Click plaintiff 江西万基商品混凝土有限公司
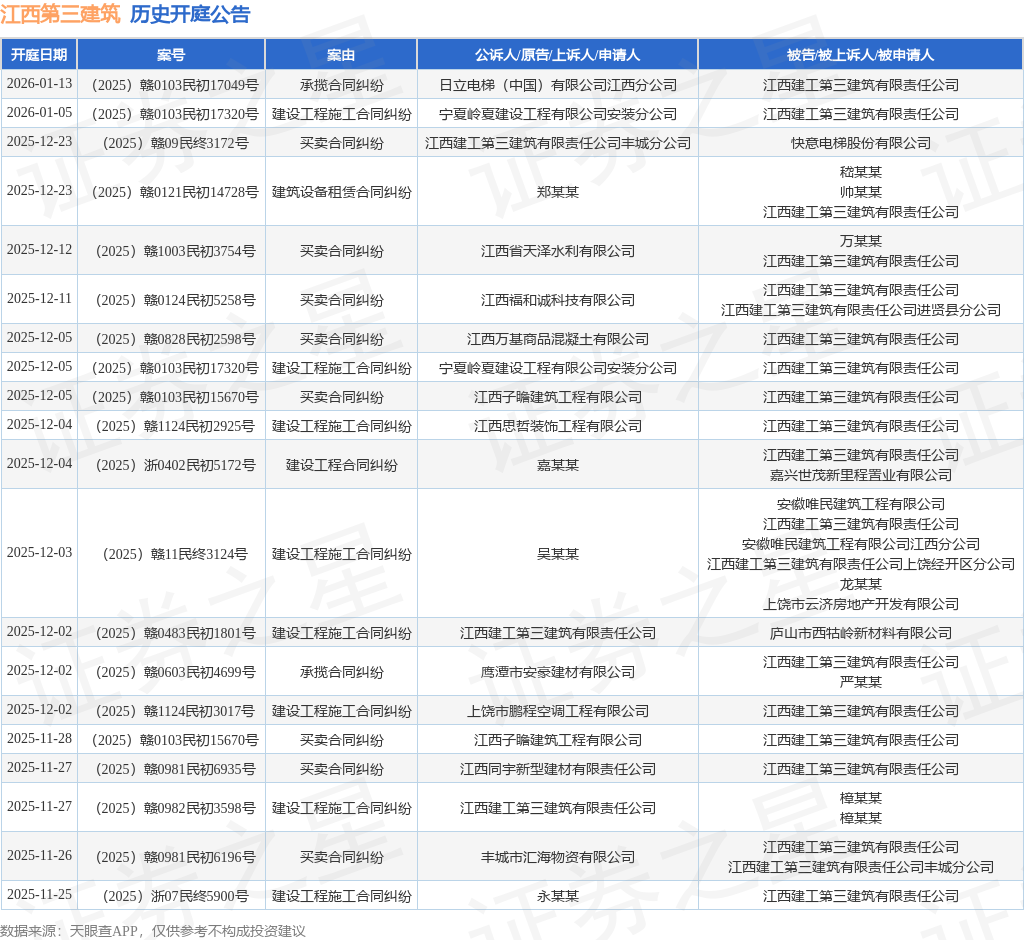1024x940 pixels. click(x=558, y=339)
